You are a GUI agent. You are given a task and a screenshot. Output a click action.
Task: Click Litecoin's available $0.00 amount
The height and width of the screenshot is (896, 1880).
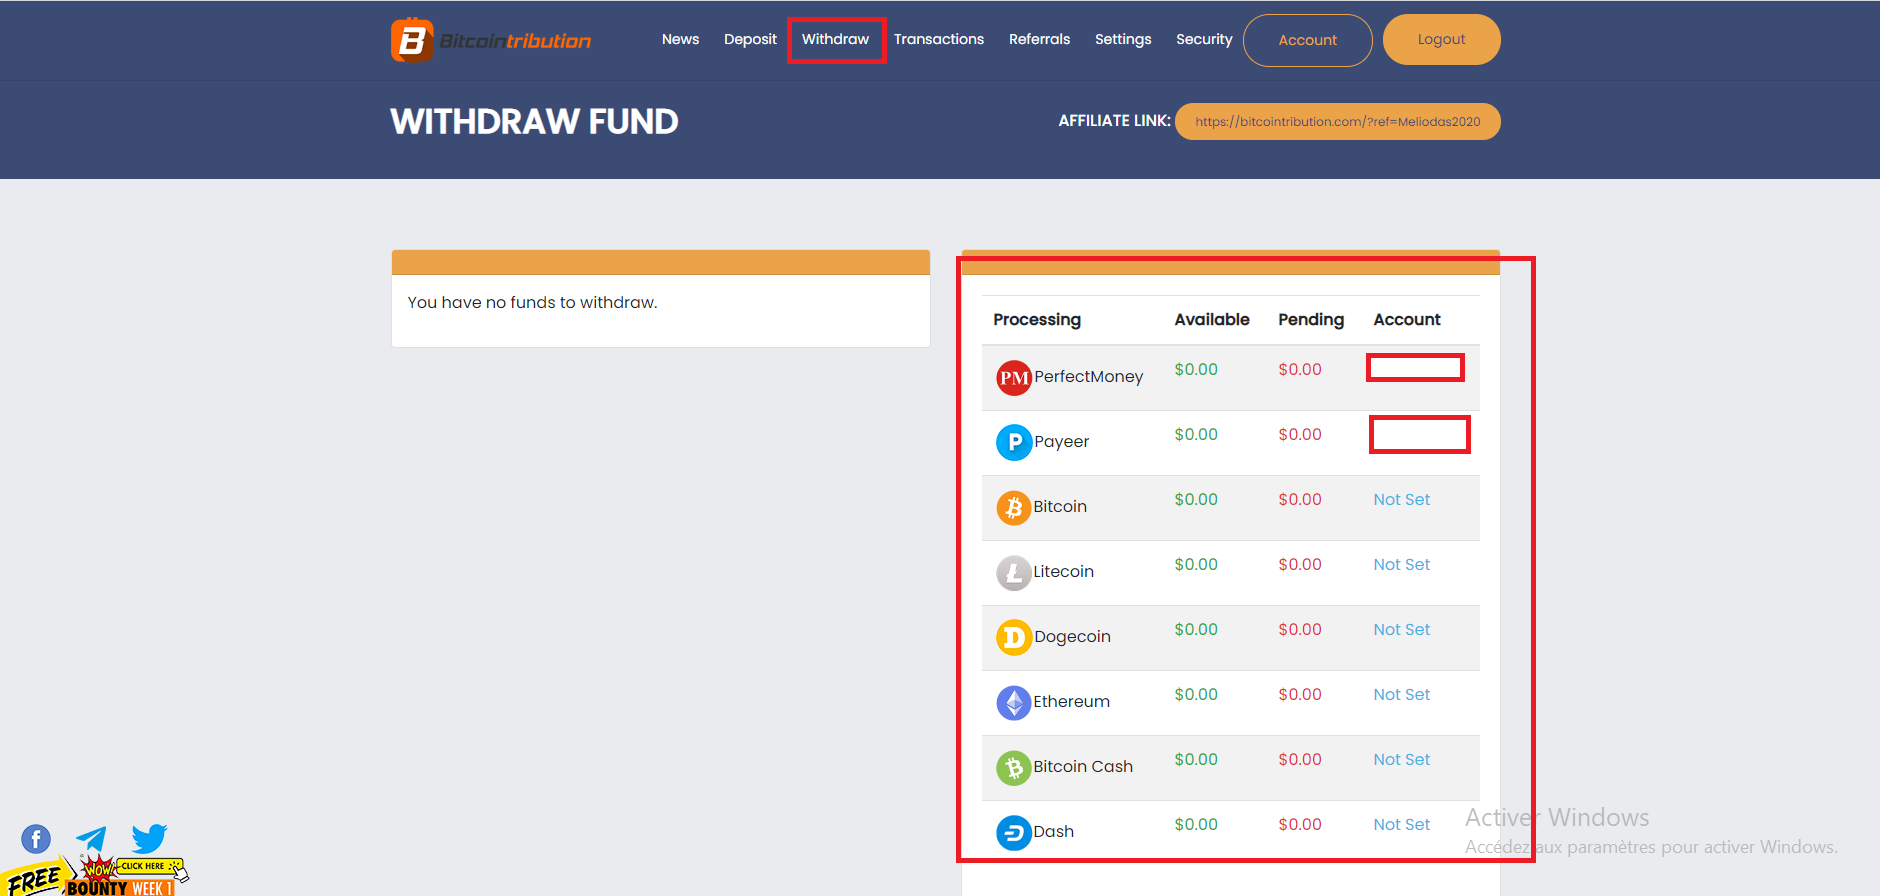click(1196, 565)
